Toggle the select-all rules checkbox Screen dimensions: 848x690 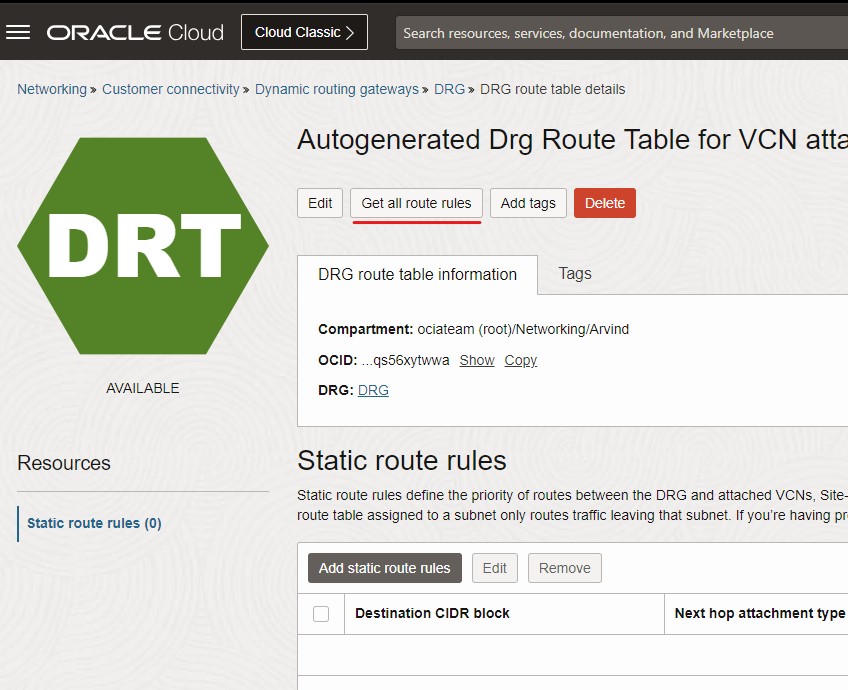(321, 614)
